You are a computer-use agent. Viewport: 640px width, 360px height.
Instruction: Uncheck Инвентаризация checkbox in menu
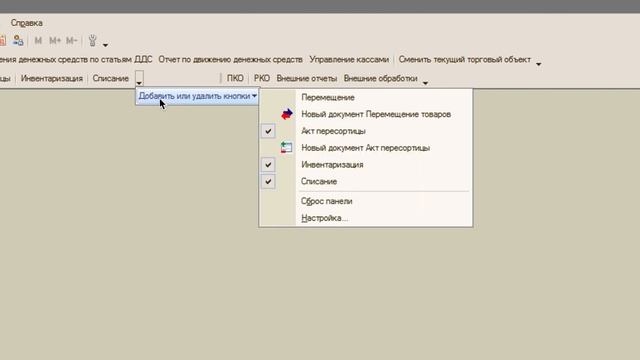(x=268, y=164)
